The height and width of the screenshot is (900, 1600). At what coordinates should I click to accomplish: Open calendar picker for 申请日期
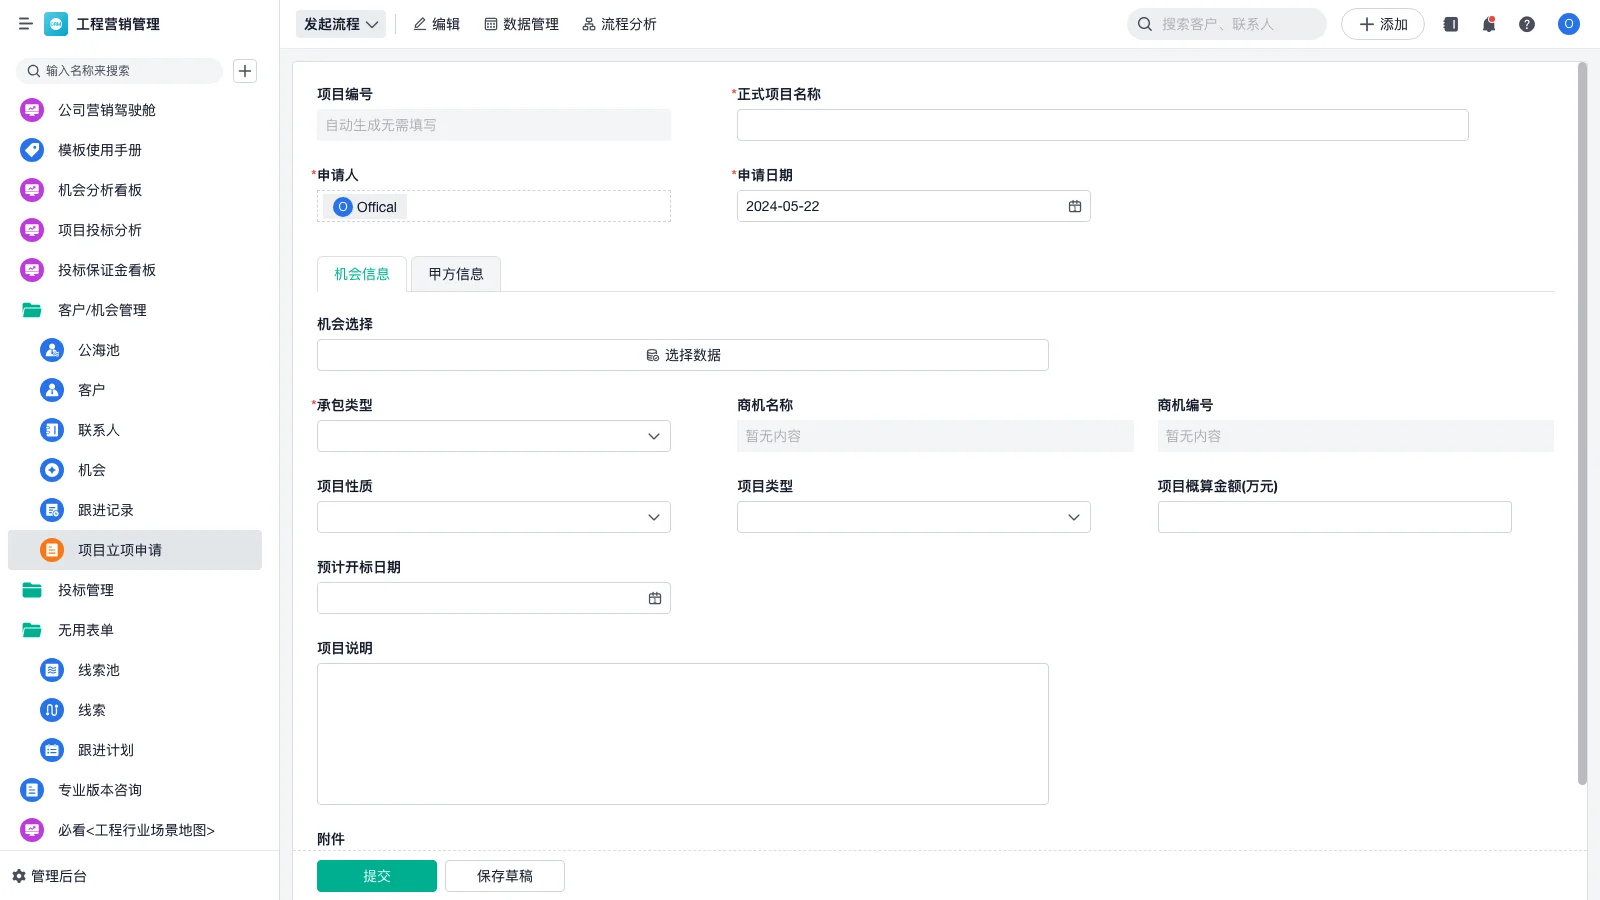click(1075, 206)
